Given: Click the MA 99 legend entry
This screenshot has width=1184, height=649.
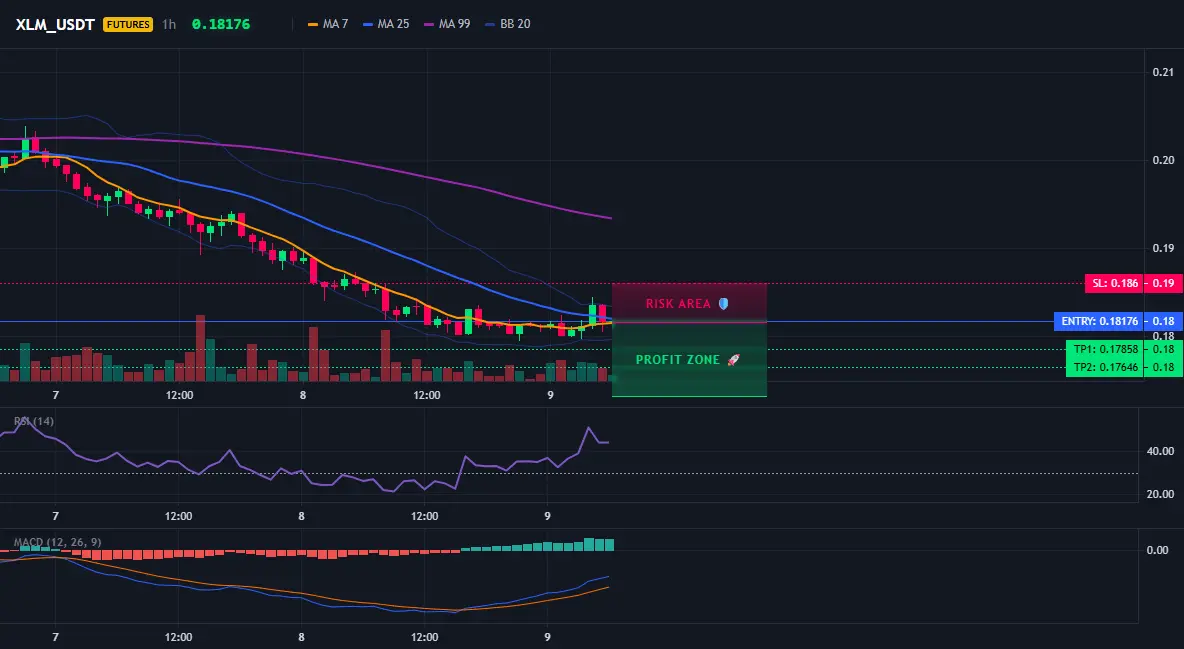Looking at the screenshot, I should (448, 24).
